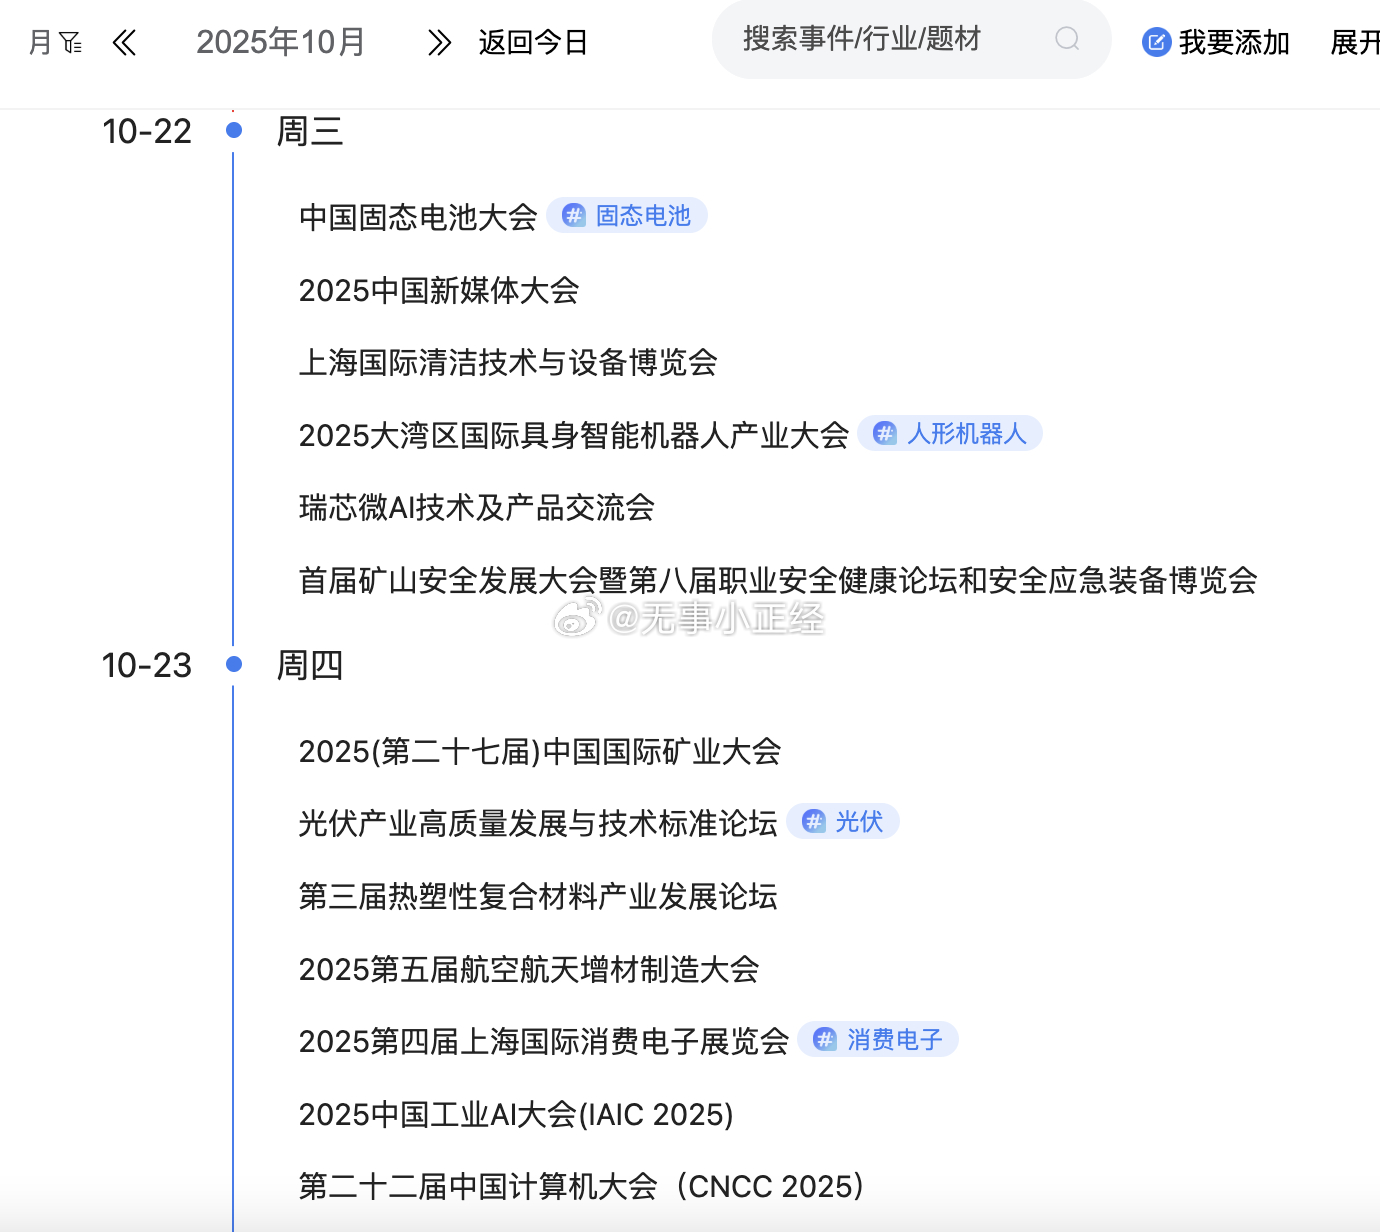Click the hash icon in 消费电子 tag
The width and height of the screenshot is (1380, 1232).
coord(825,1039)
